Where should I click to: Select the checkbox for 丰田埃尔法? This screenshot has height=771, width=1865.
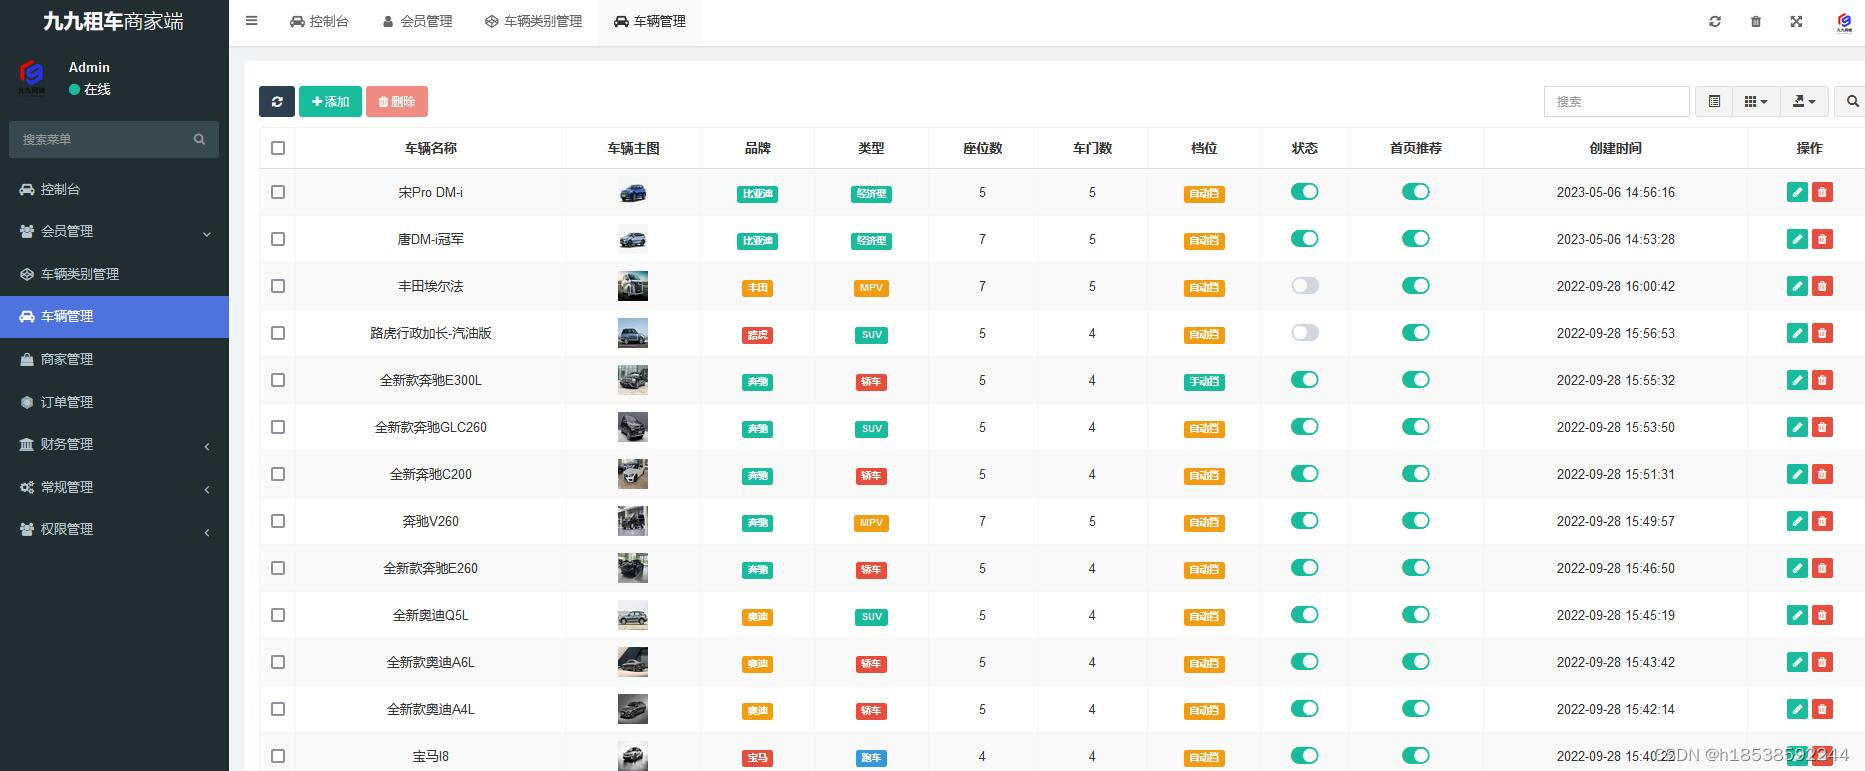[x=278, y=286]
